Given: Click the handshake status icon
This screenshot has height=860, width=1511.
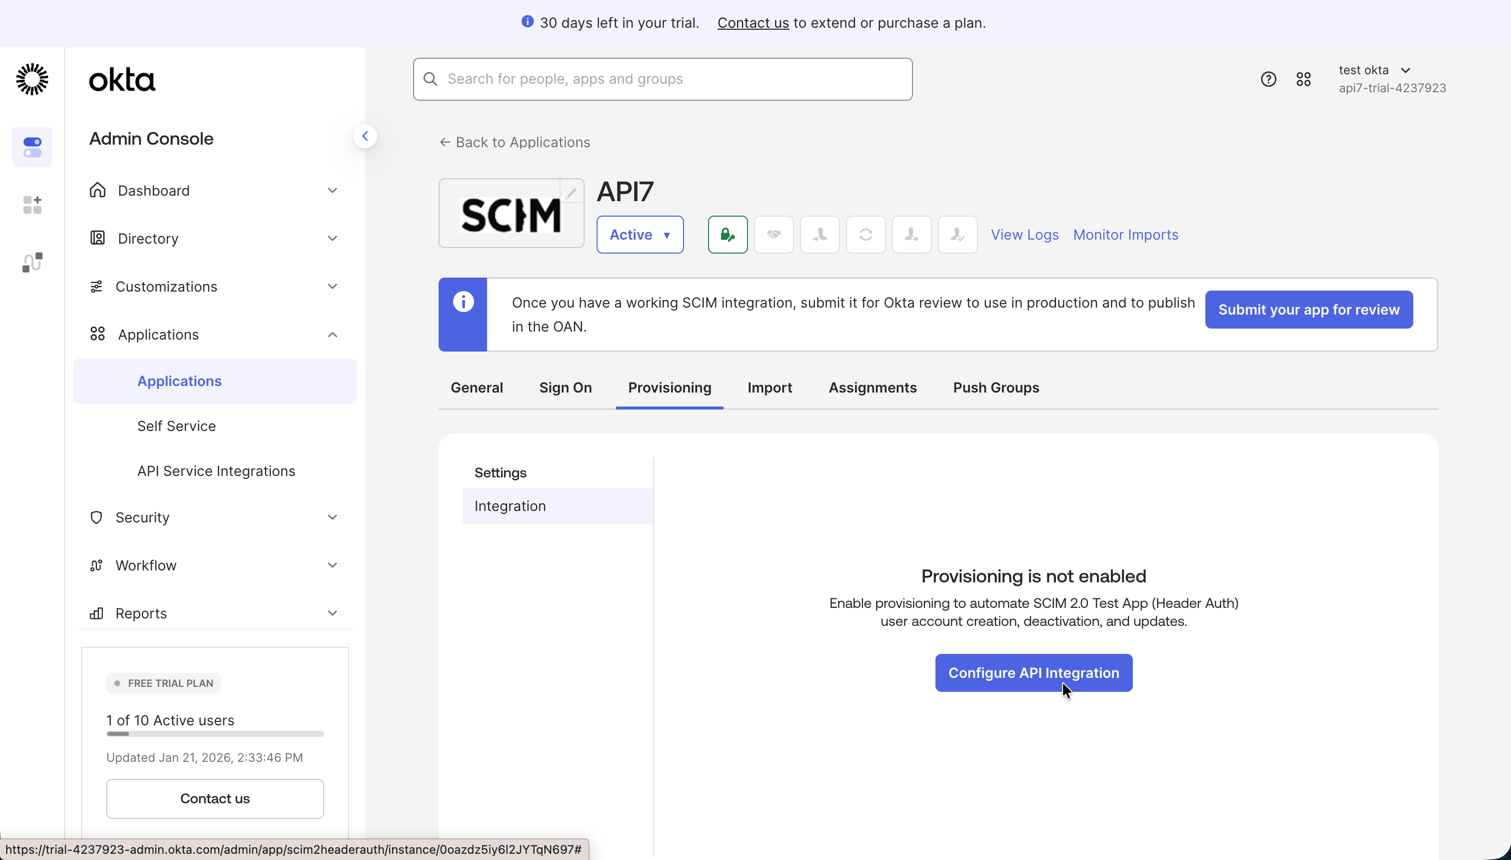Looking at the screenshot, I should click(x=773, y=234).
